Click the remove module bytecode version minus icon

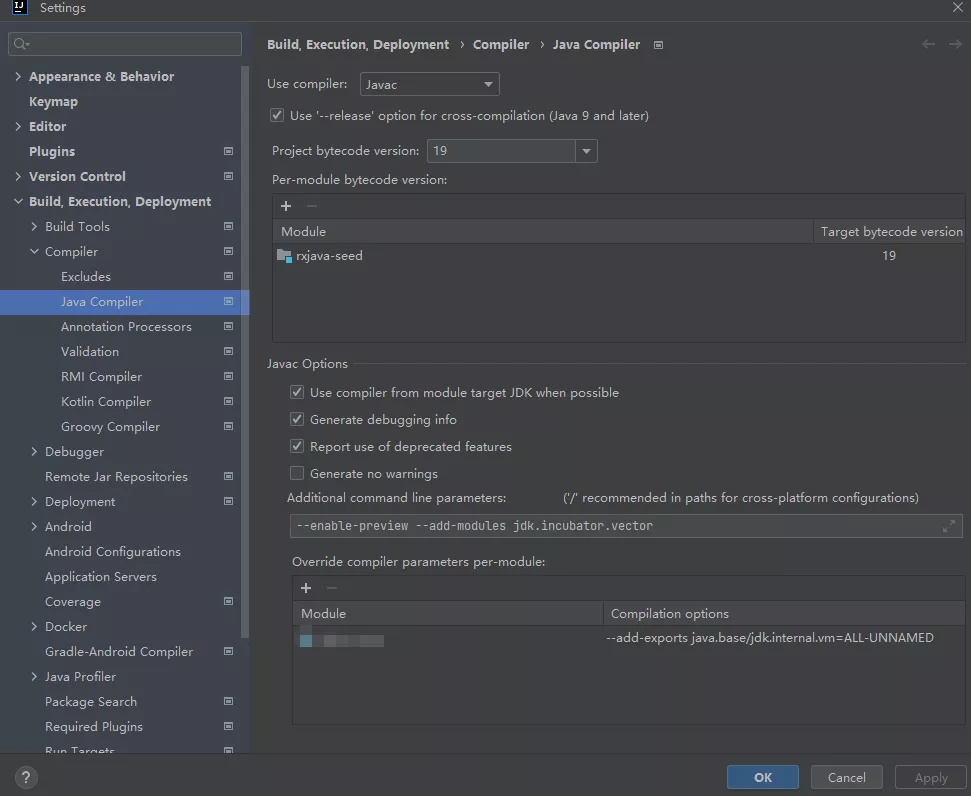coord(311,206)
